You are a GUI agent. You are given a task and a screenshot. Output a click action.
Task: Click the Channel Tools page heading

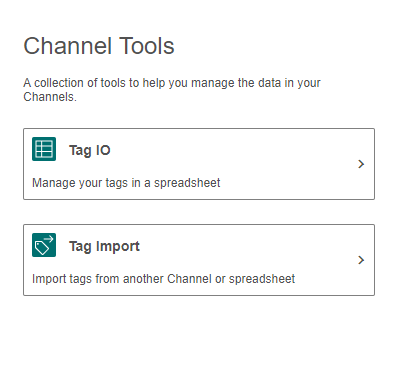pos(99,46)
